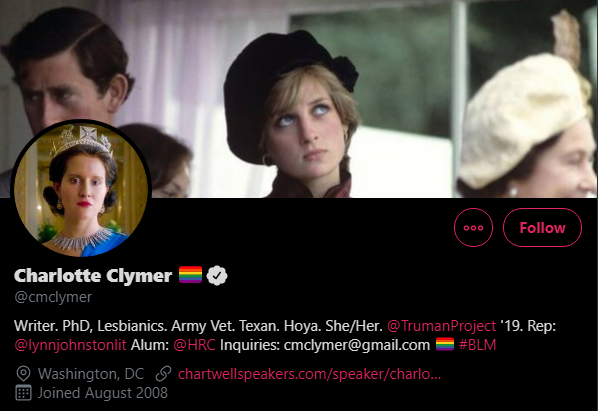Viewport: 598px width, 411px height.
Task: Open the header banner photo
Action: [299, 98]
